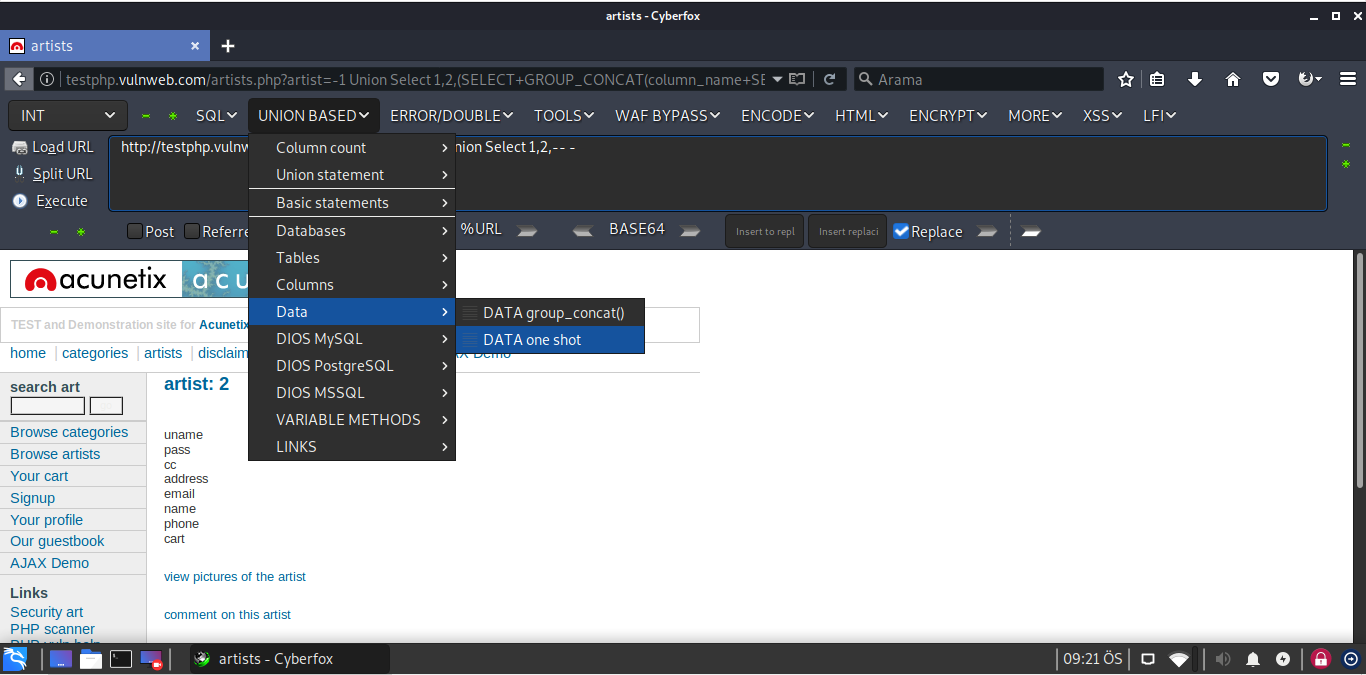Open the network Wi-Fi tray icon

(x=1179, y=659)
